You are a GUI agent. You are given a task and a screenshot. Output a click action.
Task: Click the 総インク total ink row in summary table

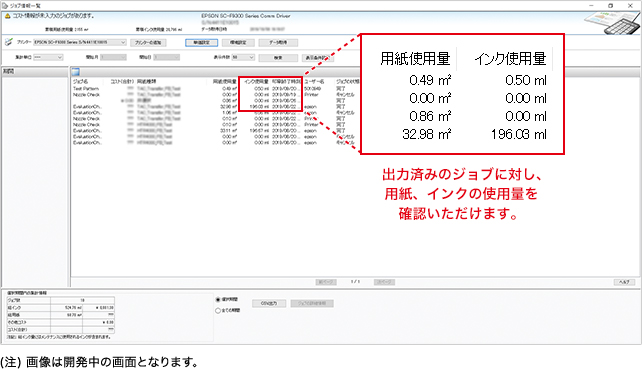tap(60, 308)
